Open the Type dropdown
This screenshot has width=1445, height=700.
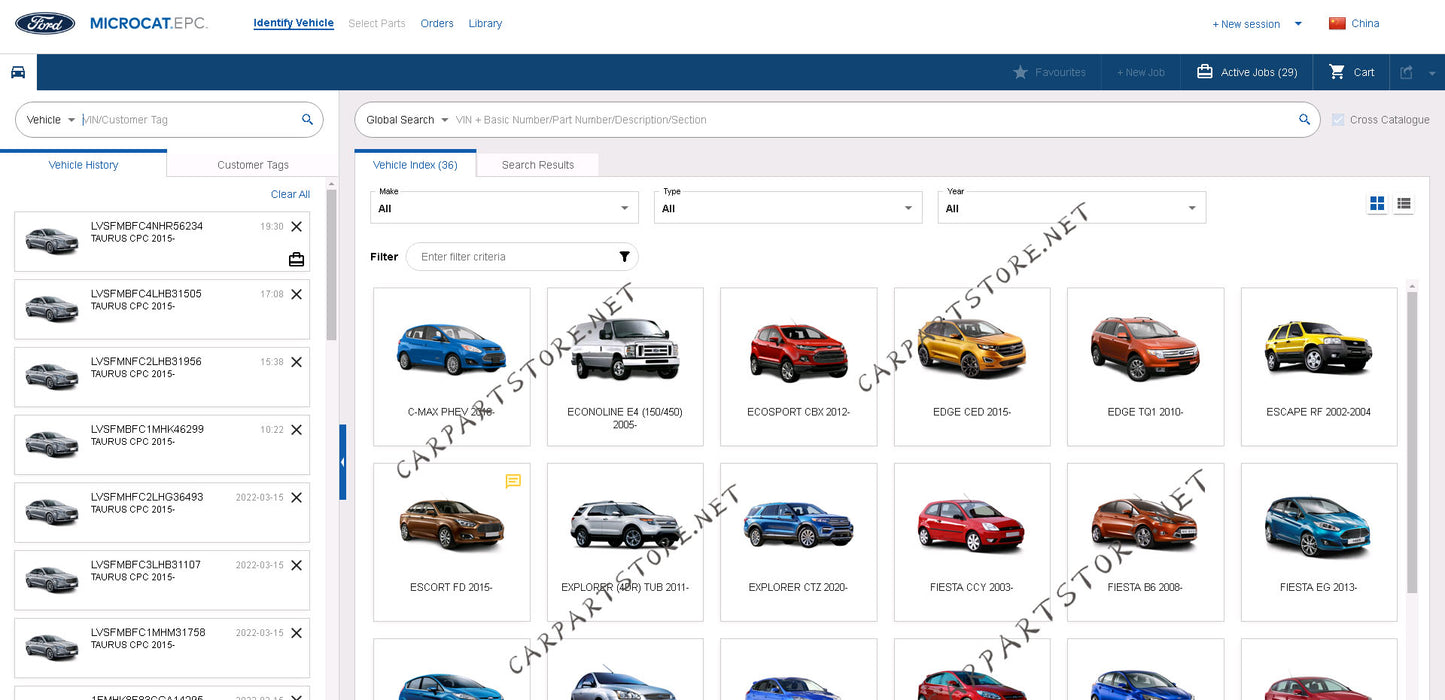[787, 208]
